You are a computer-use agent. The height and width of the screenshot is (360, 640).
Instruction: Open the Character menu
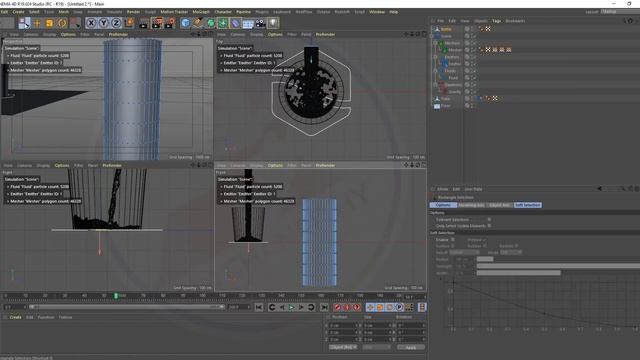click(223, 12)
